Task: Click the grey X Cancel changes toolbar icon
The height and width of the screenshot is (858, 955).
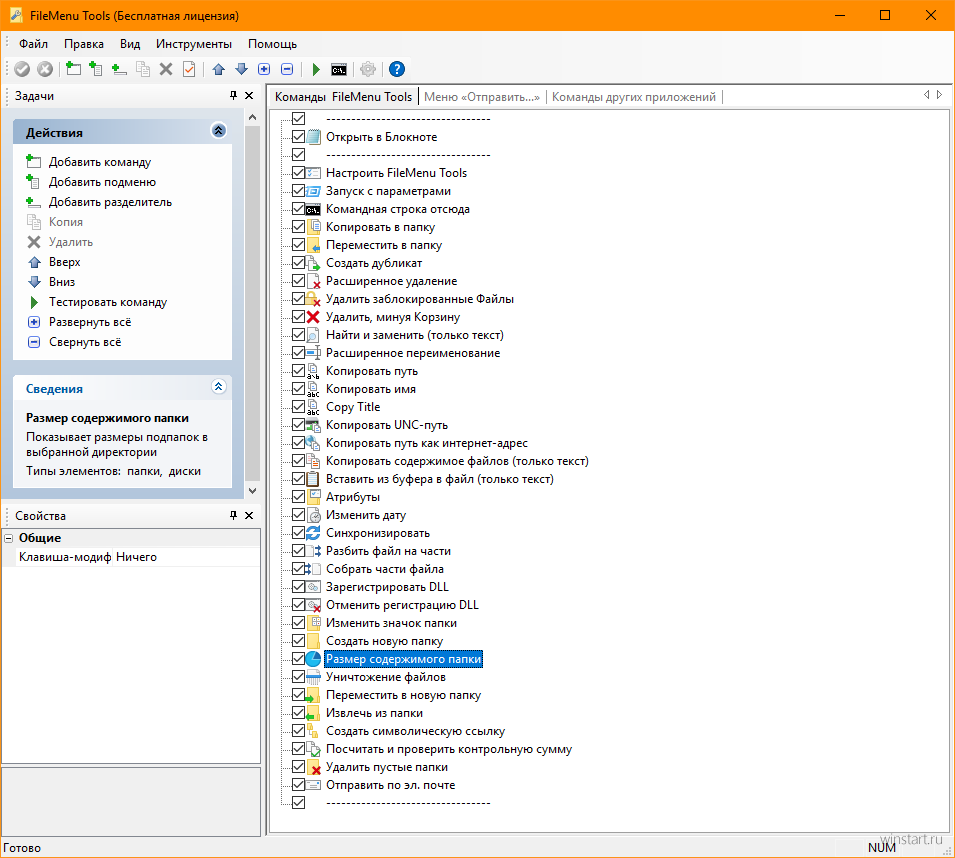Action: [45, 69]
